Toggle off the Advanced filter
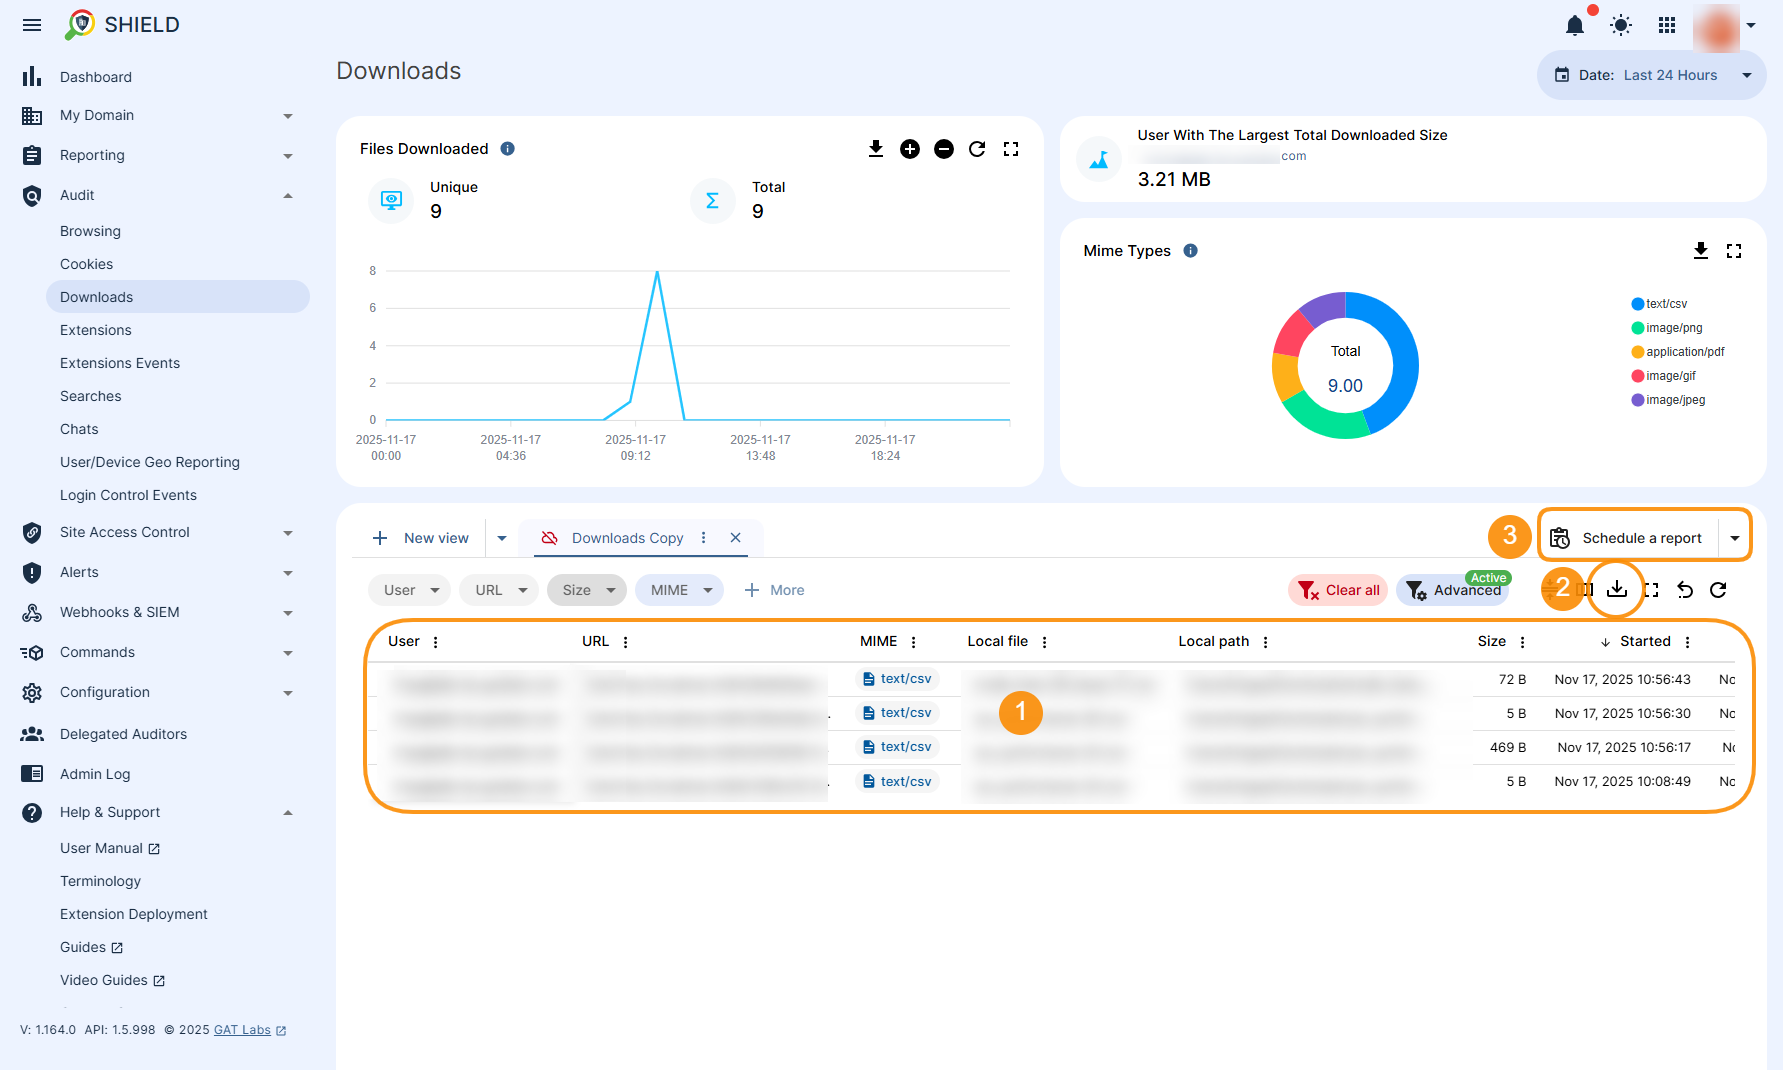This screenshot has width=1783, height=1070. pyautogui.click(x=1453, y=590)
